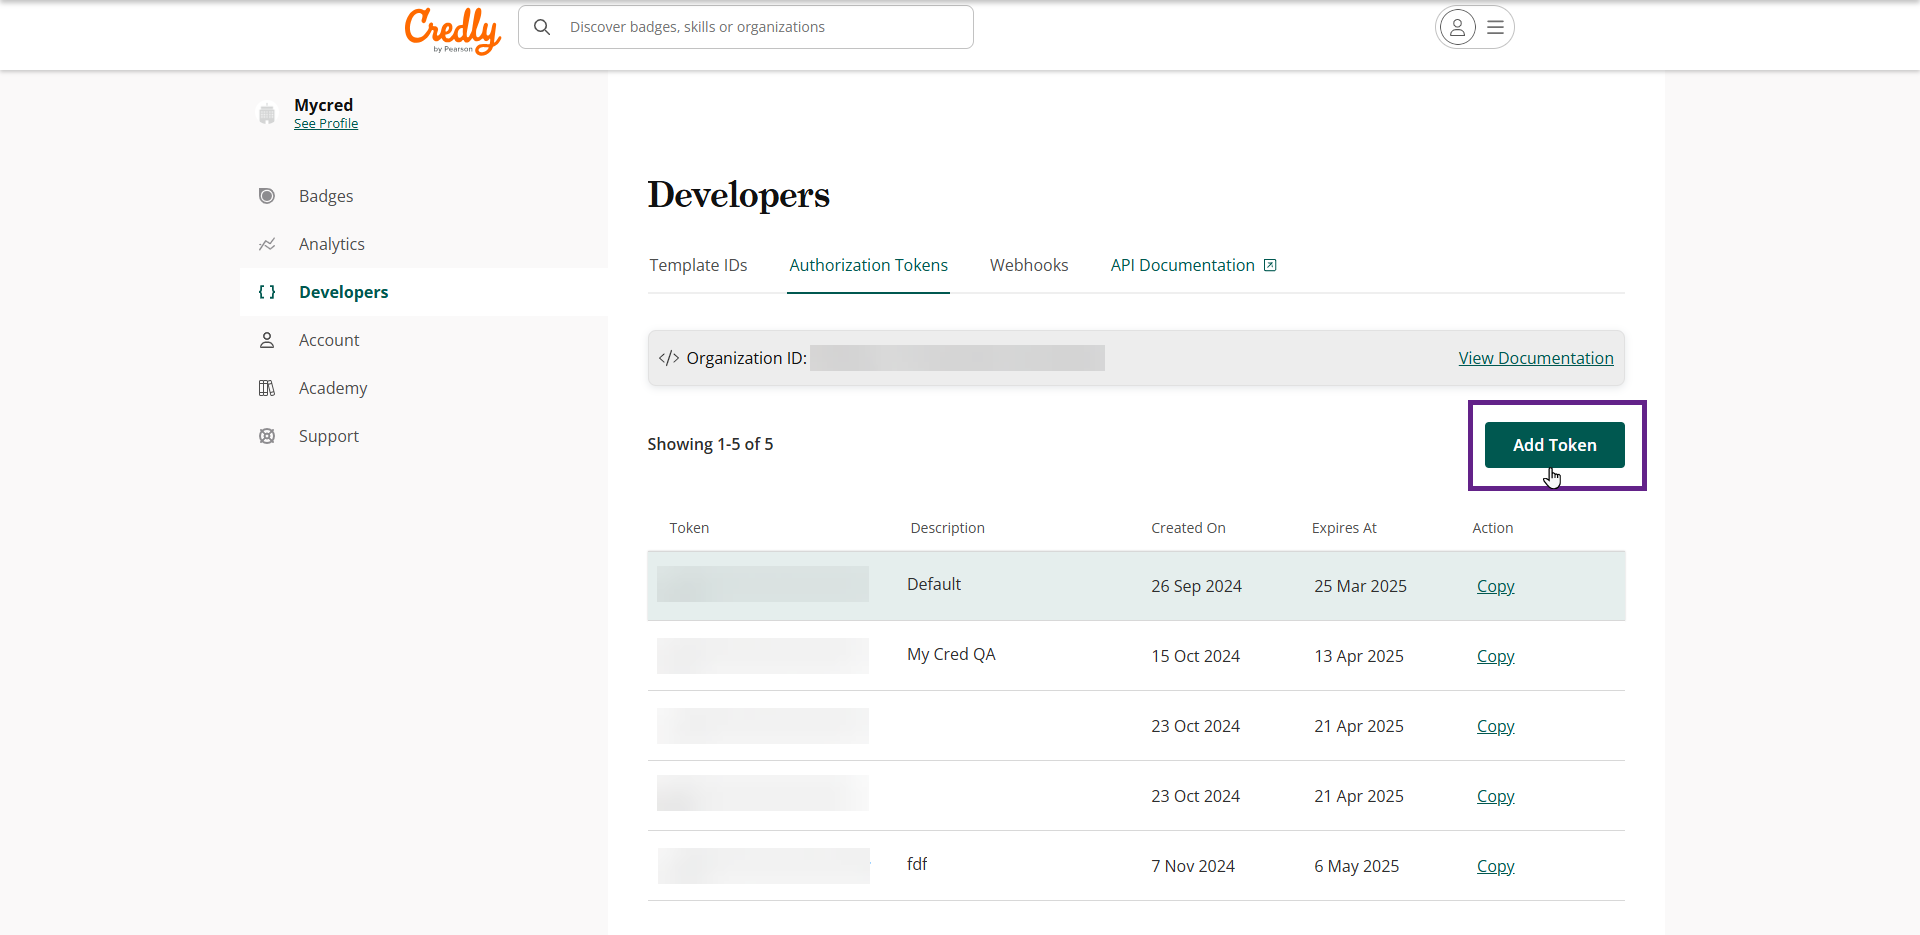Click the Mycred organization avatar
The height and width of the screenshot is (935, 1920).
click(267, 114)
